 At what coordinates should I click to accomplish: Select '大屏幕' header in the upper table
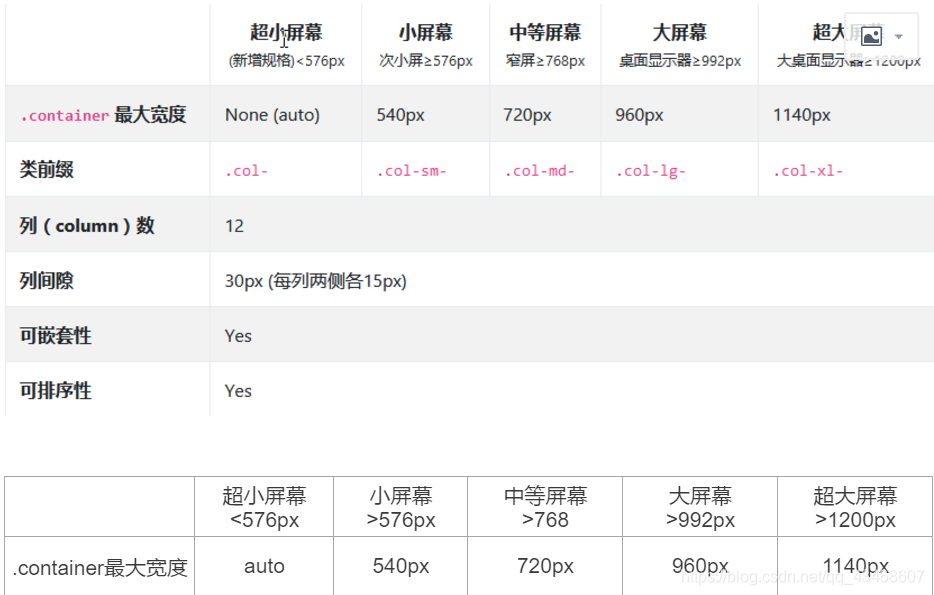[x=680, y=32]
